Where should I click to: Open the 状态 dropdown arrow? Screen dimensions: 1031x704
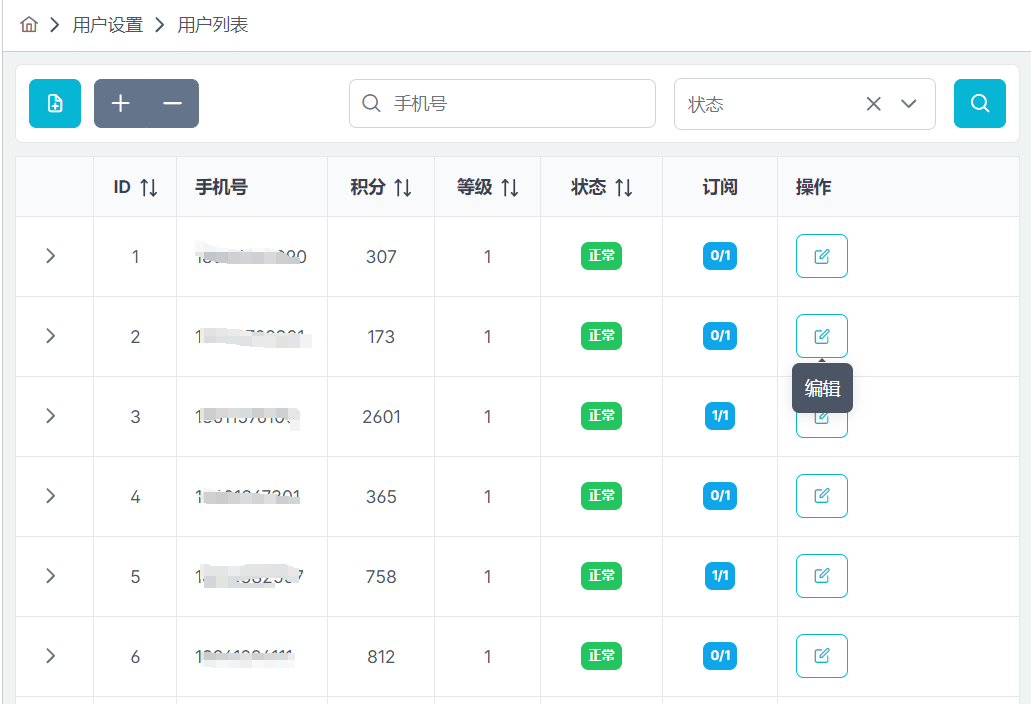pos(909,104)
